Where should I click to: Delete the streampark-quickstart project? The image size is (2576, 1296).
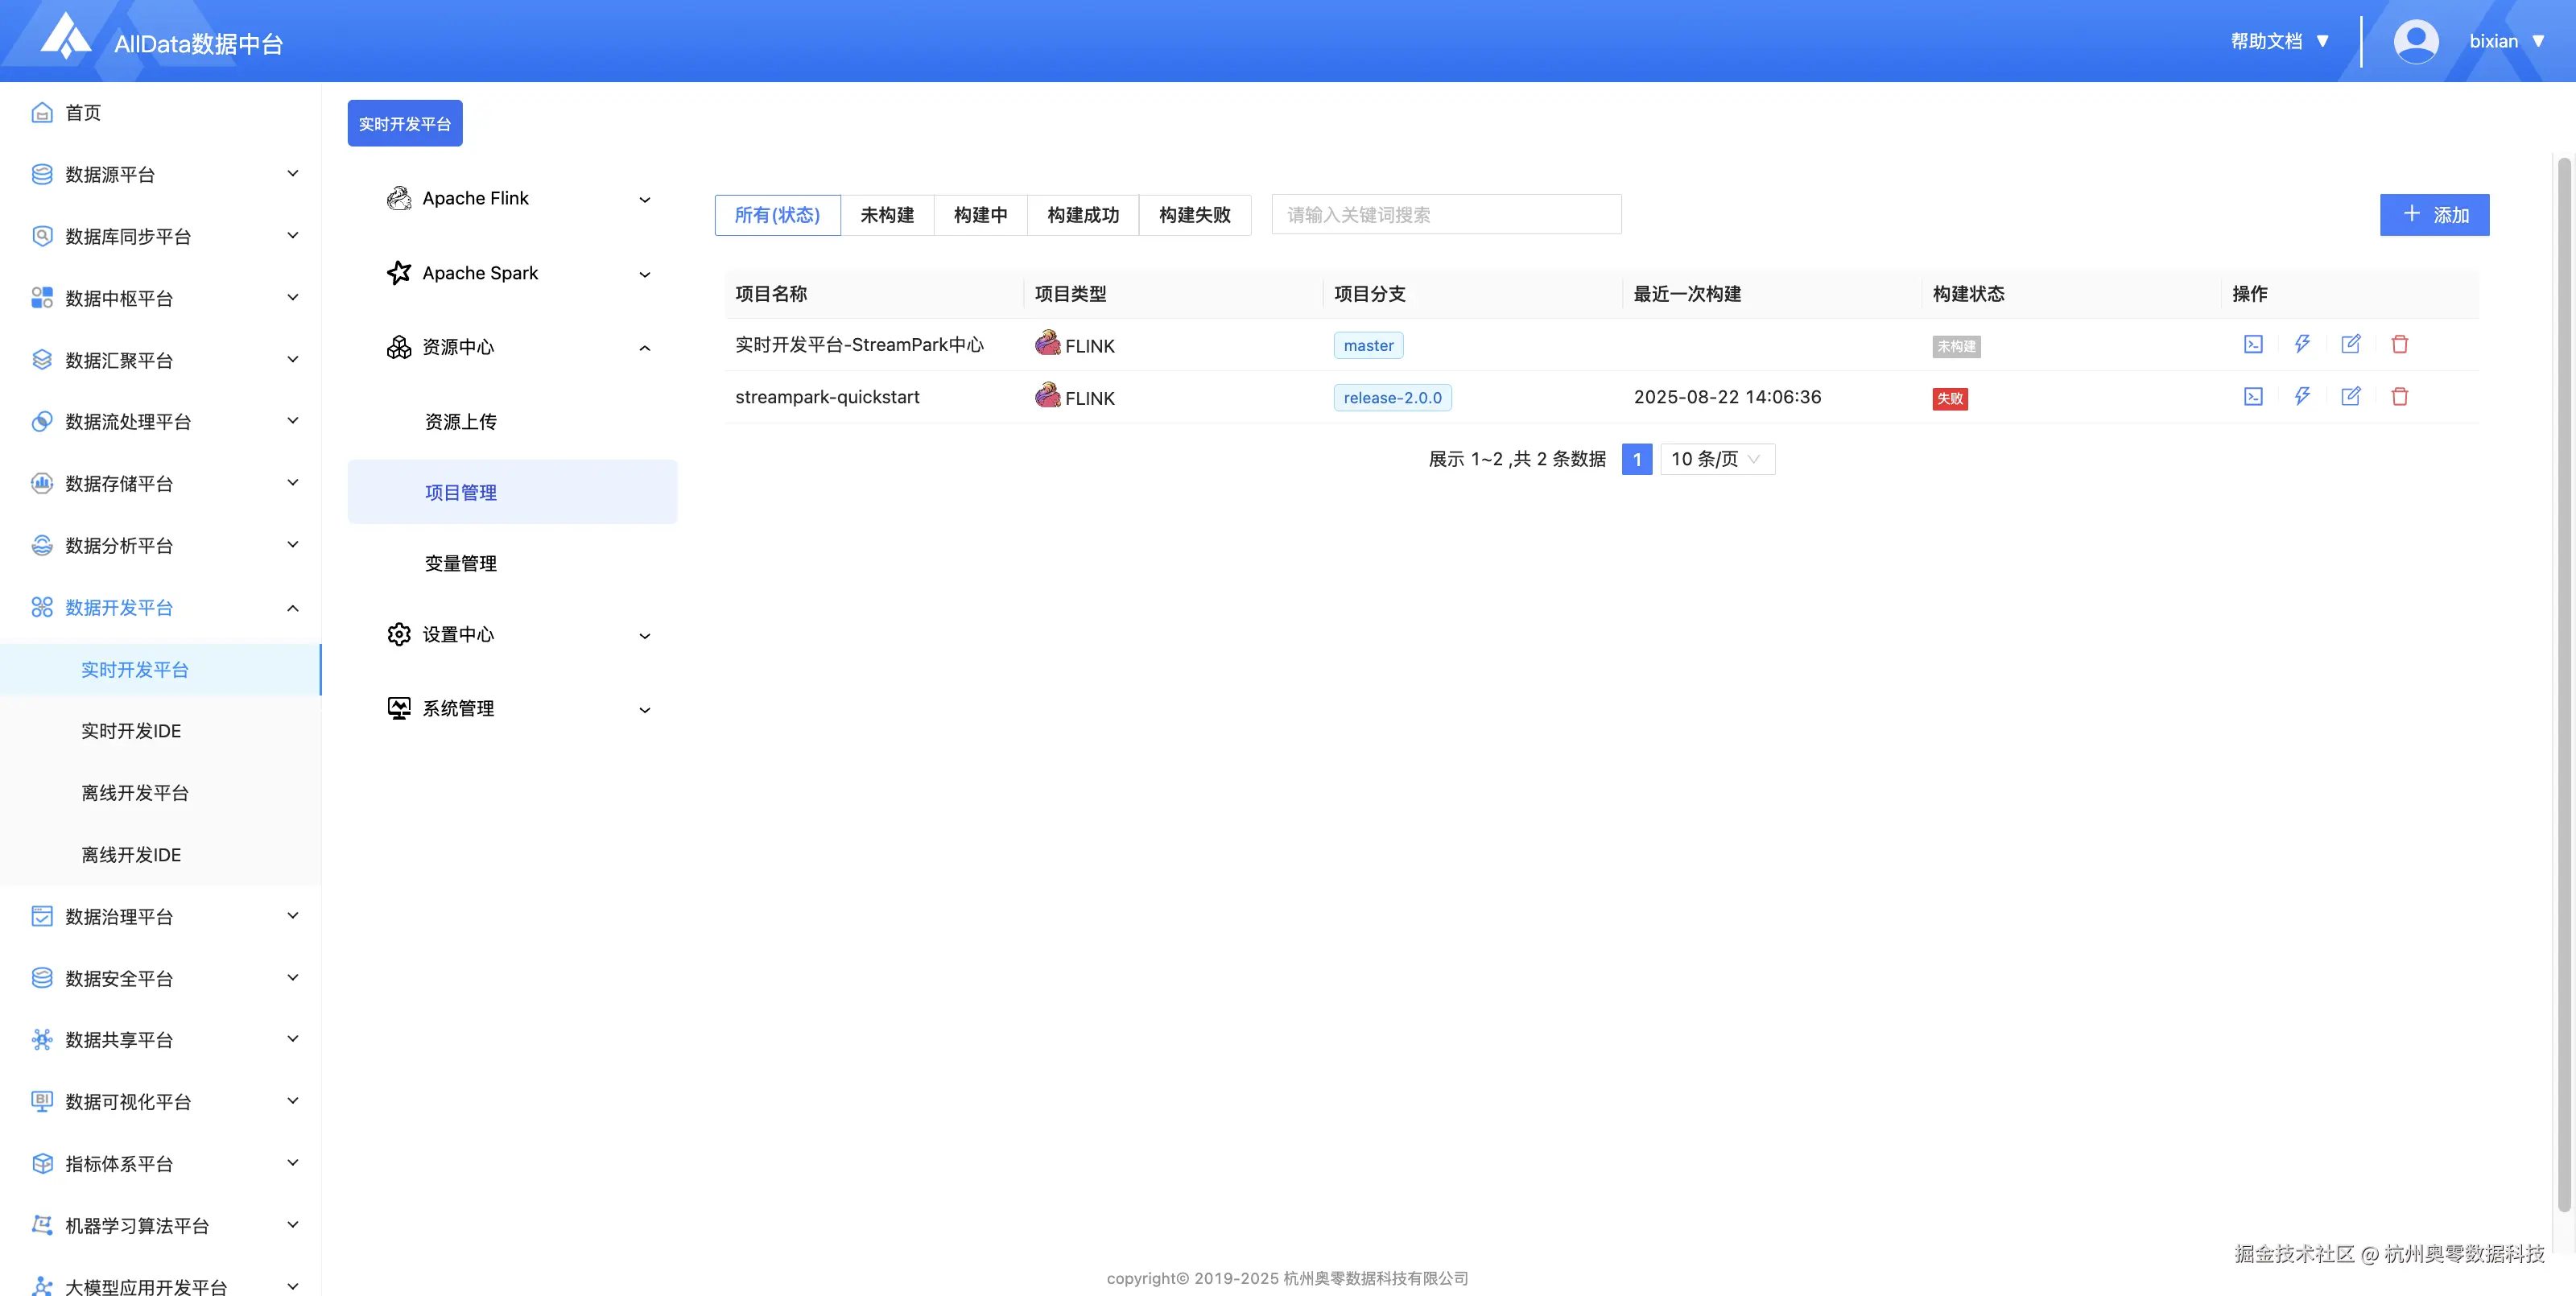point(2400,396)
